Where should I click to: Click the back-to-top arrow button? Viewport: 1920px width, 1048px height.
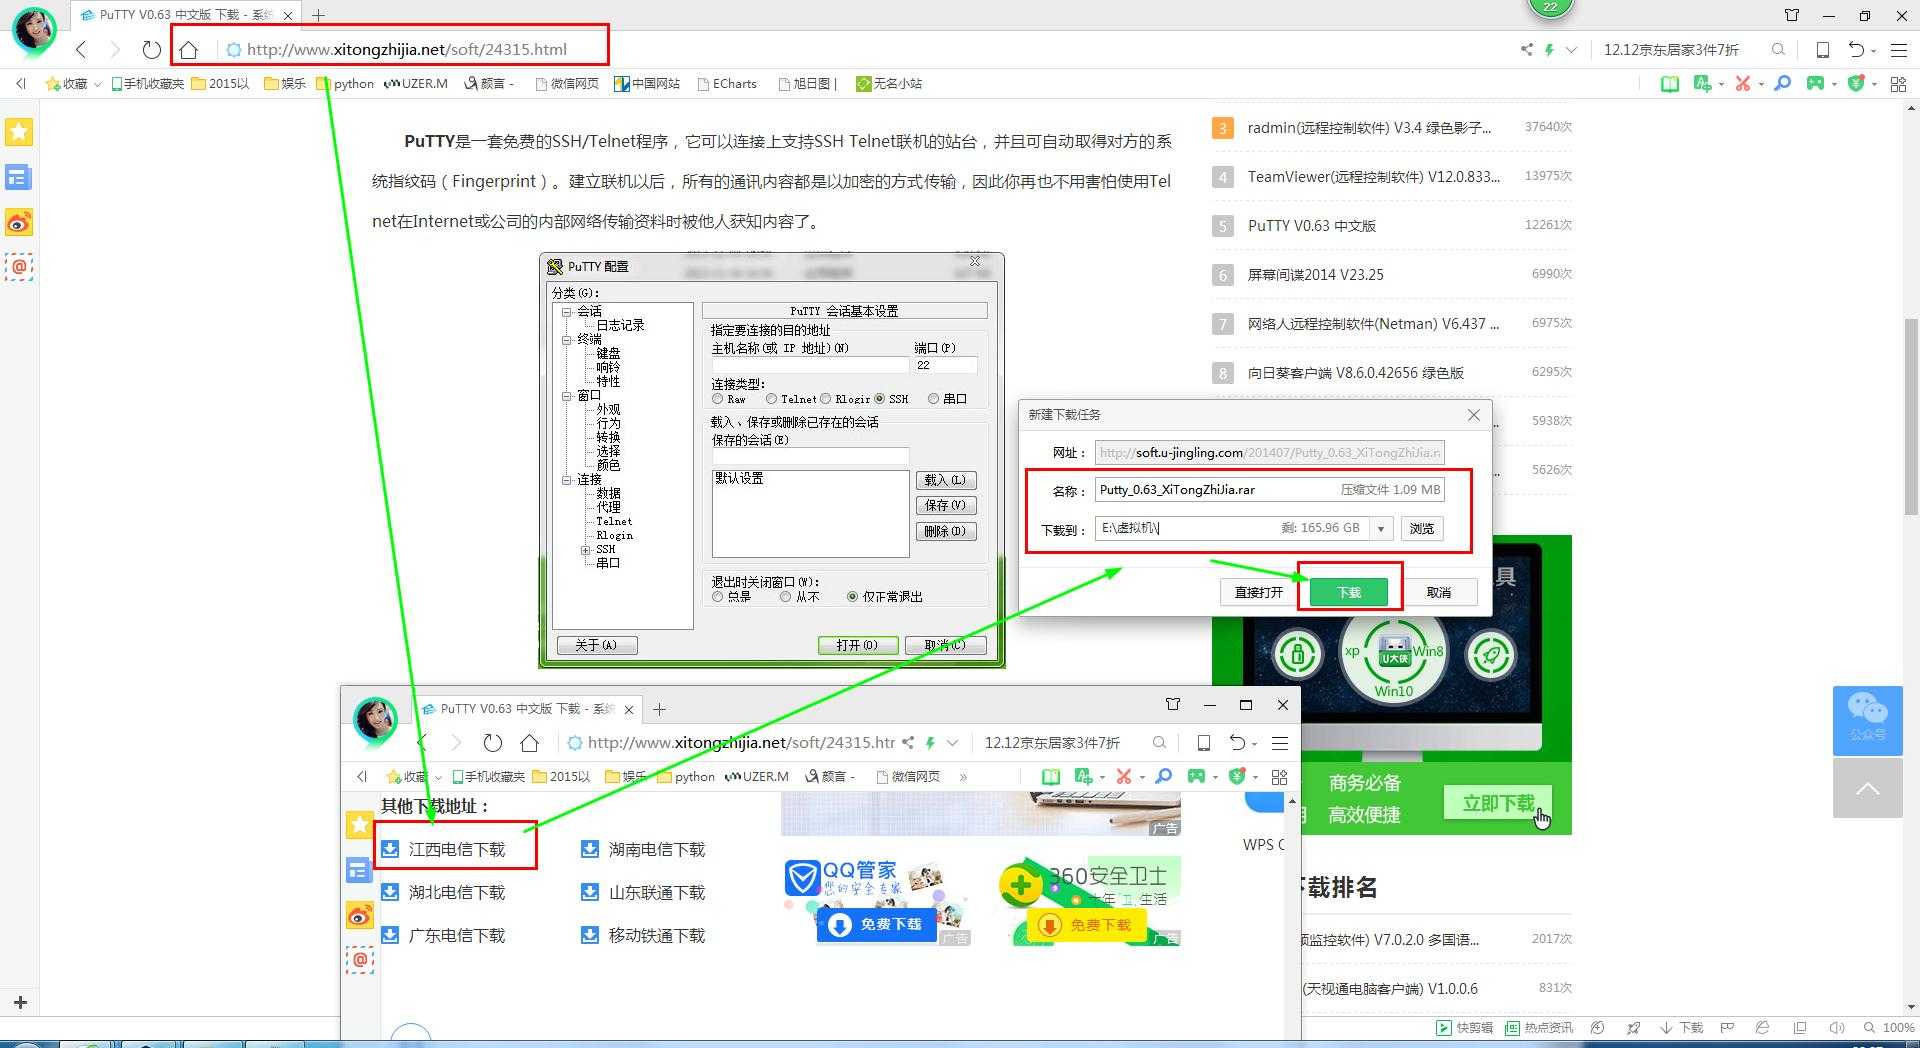1867,789
